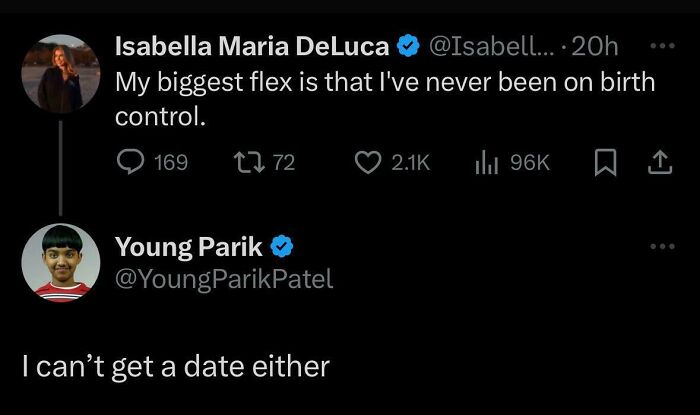Click the reply speech bubble icon

tap(130, 162)
